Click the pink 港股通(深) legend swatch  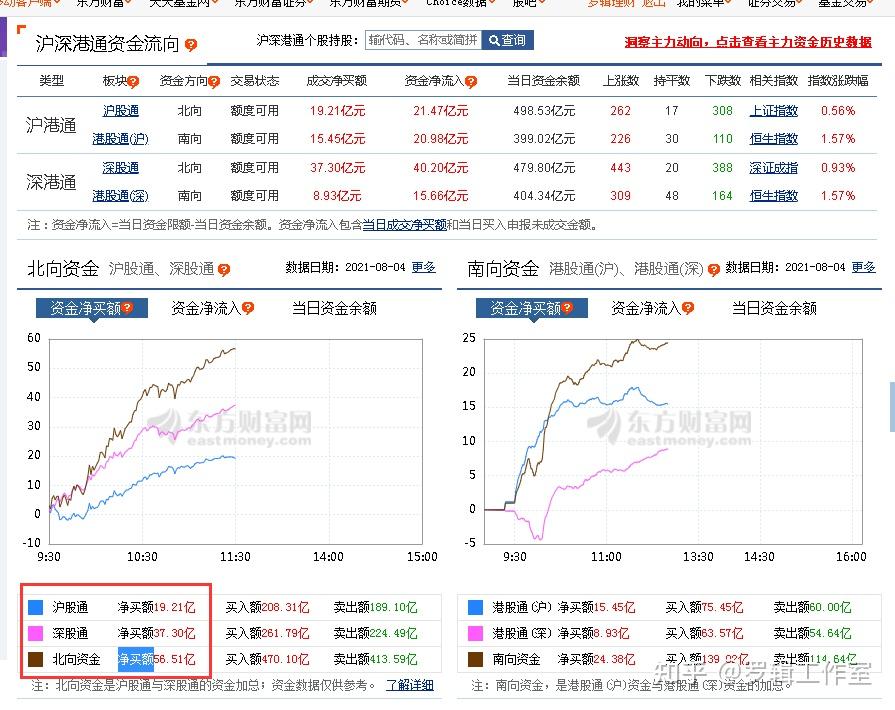coord(475,634)
